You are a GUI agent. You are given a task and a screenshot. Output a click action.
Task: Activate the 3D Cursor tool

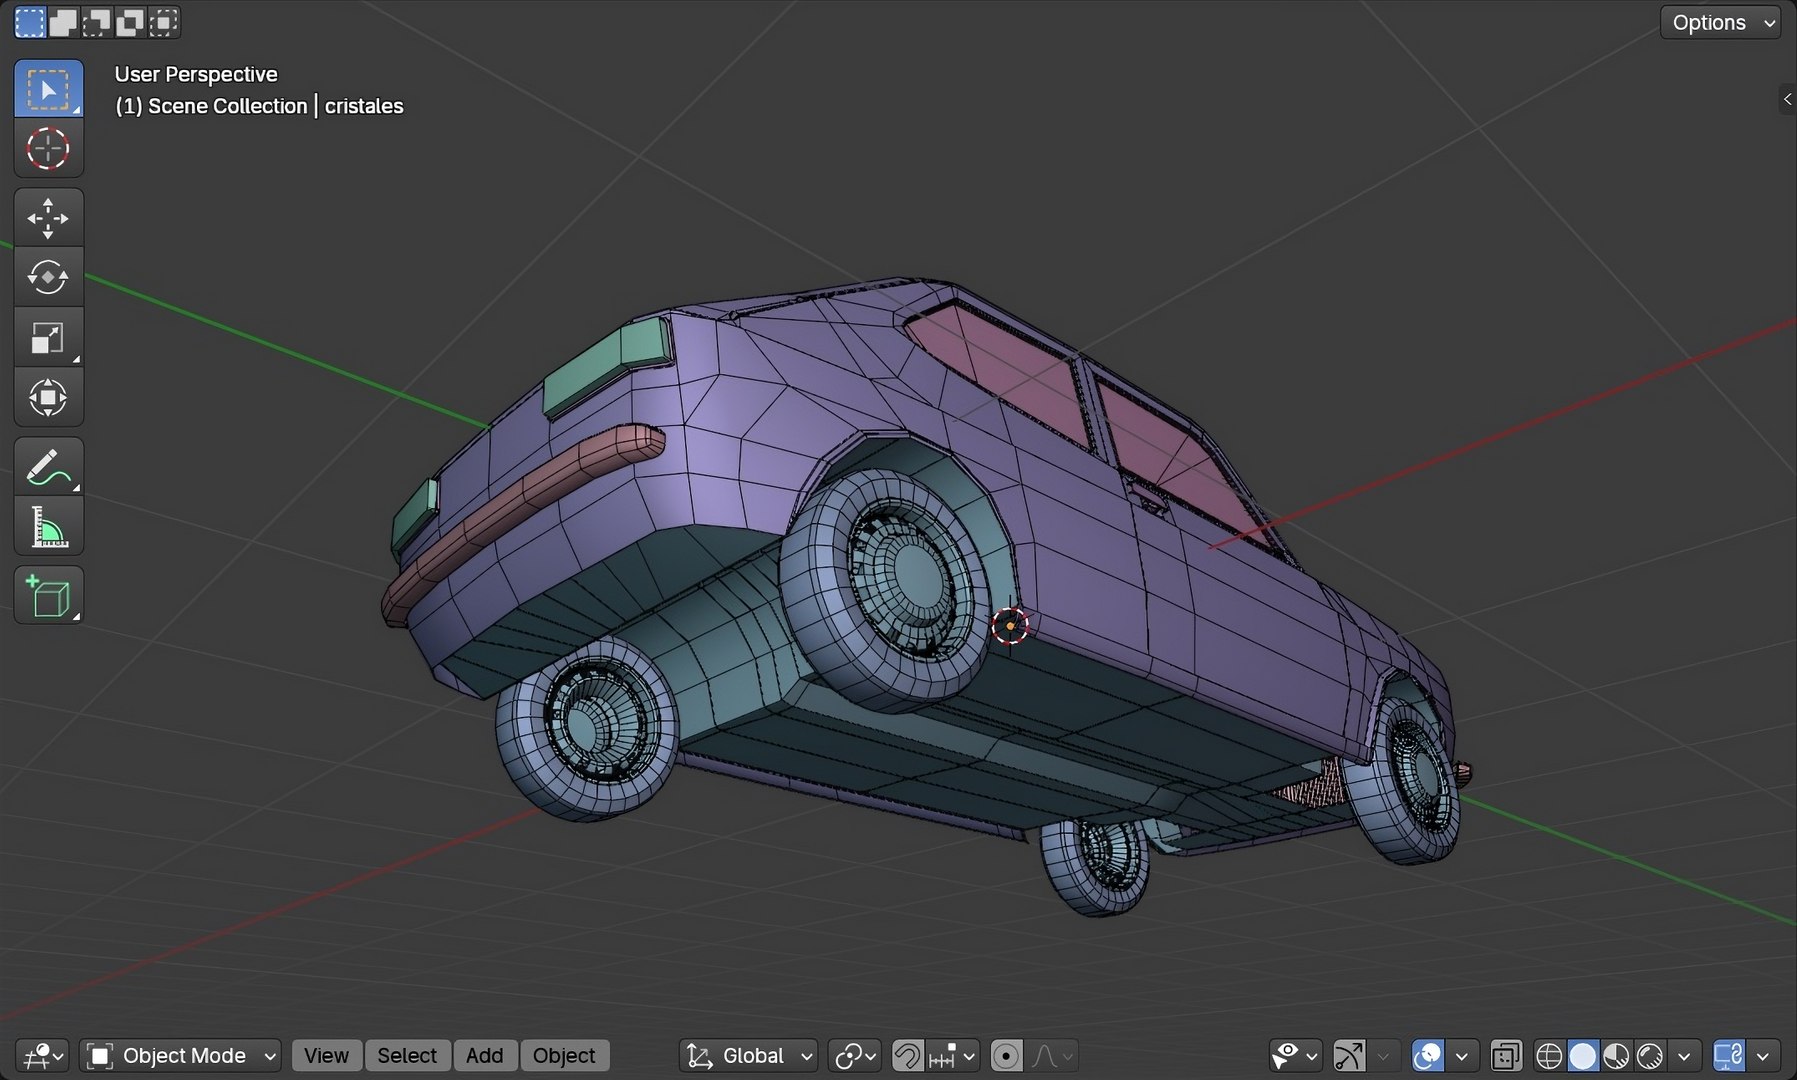48,149
